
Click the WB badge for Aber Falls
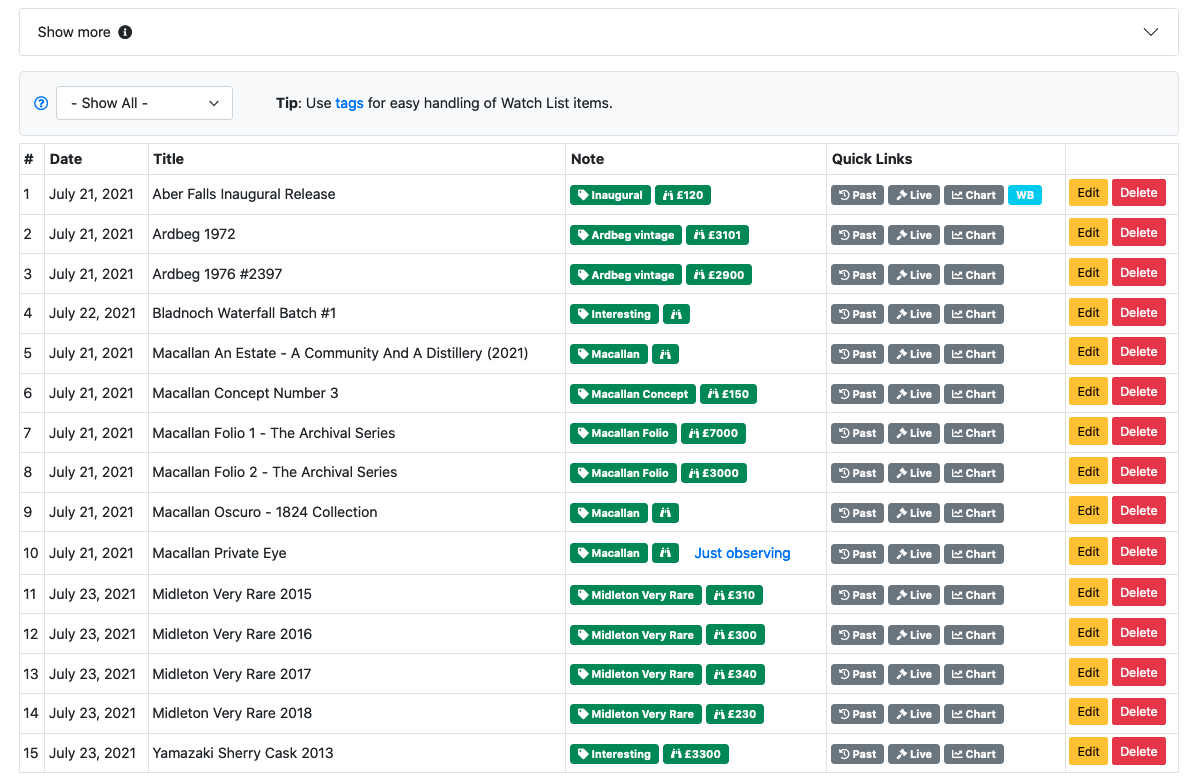click(x=1024, y=194)
